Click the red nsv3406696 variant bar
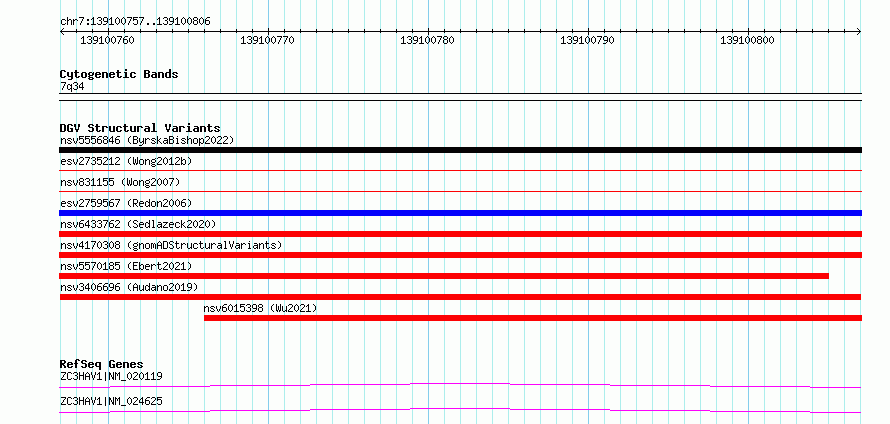890x424 pixels. pos(460,297)
